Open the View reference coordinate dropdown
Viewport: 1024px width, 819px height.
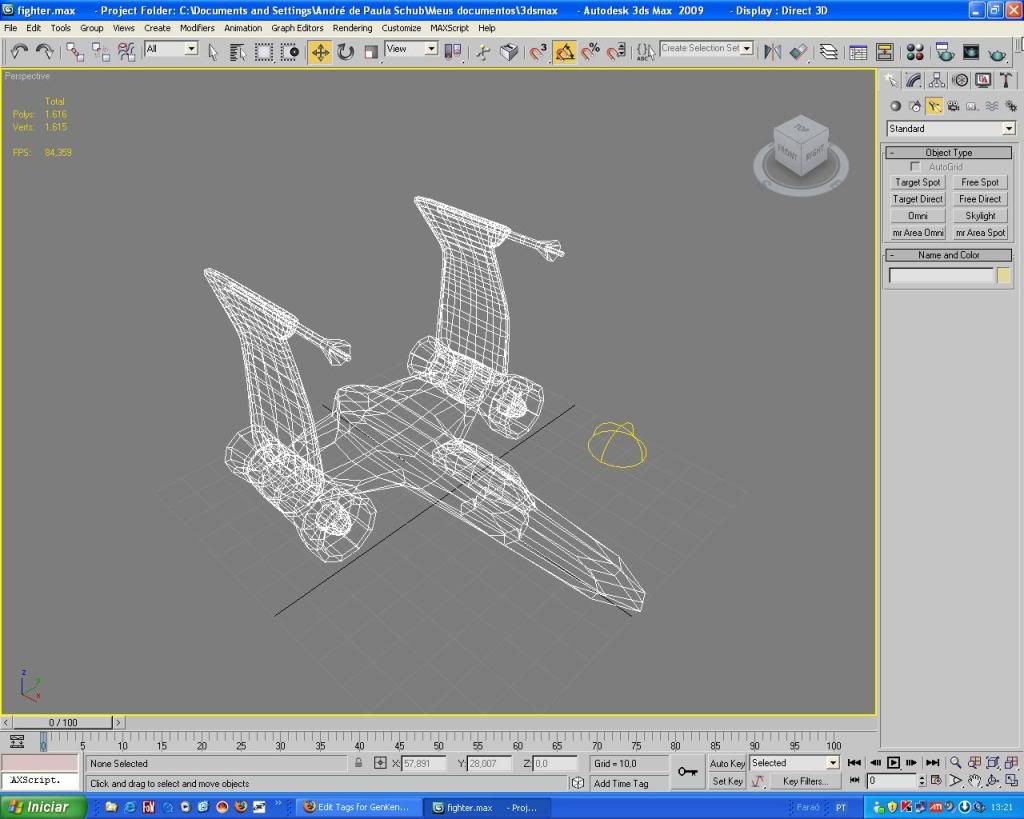pos(411,48)
